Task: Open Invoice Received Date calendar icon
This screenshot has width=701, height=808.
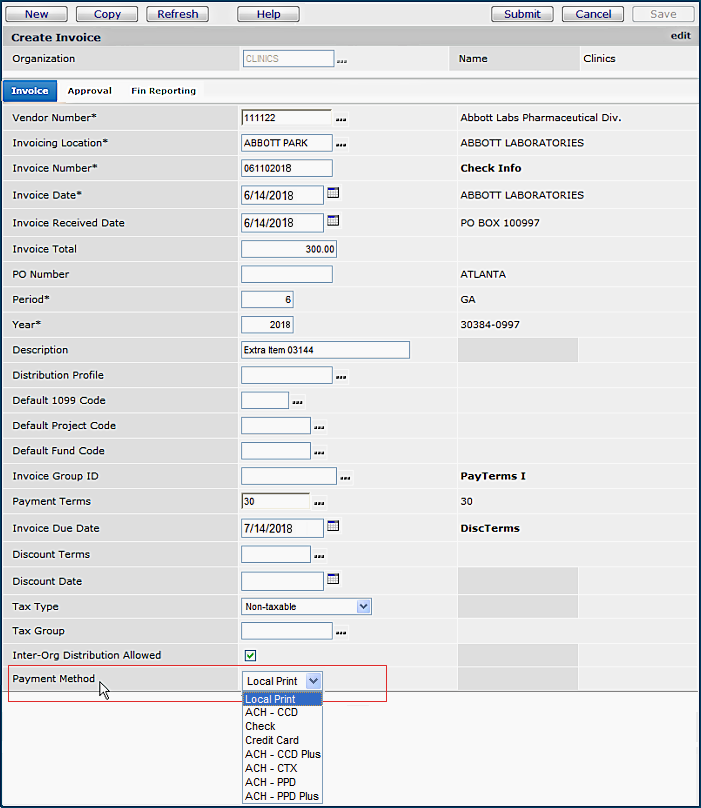Action: (x=334, y=221)
